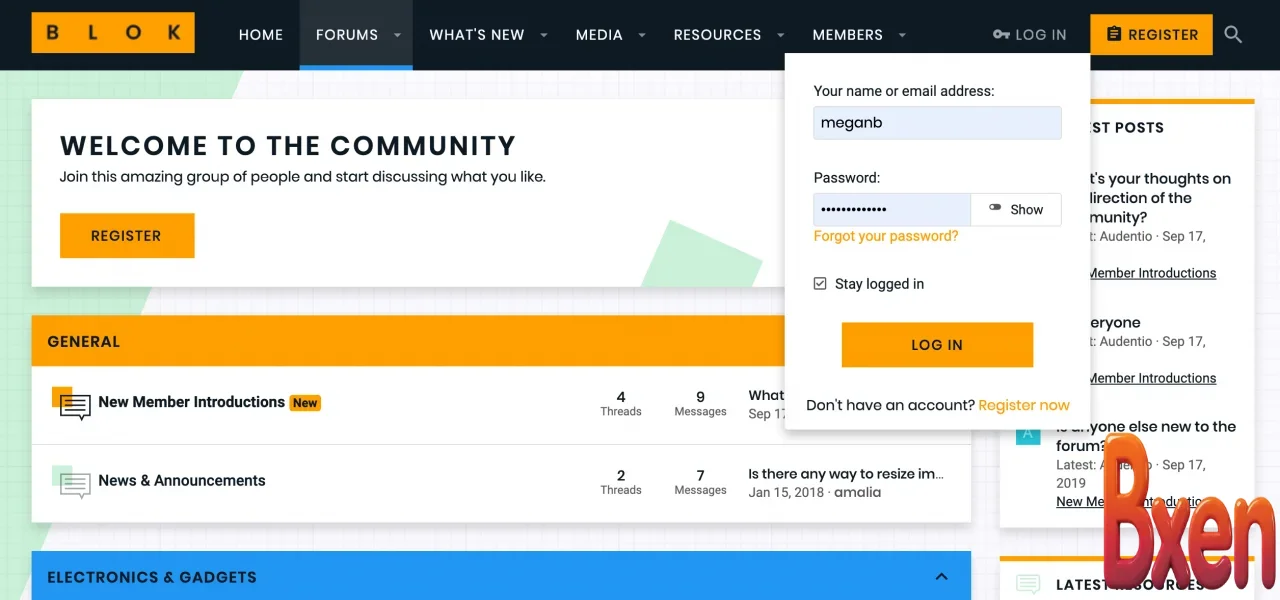Image resolution: width=1280 pixels, height=600 pixels.
Task: Expand the Media menu arrow
Action: pos(642,35)
